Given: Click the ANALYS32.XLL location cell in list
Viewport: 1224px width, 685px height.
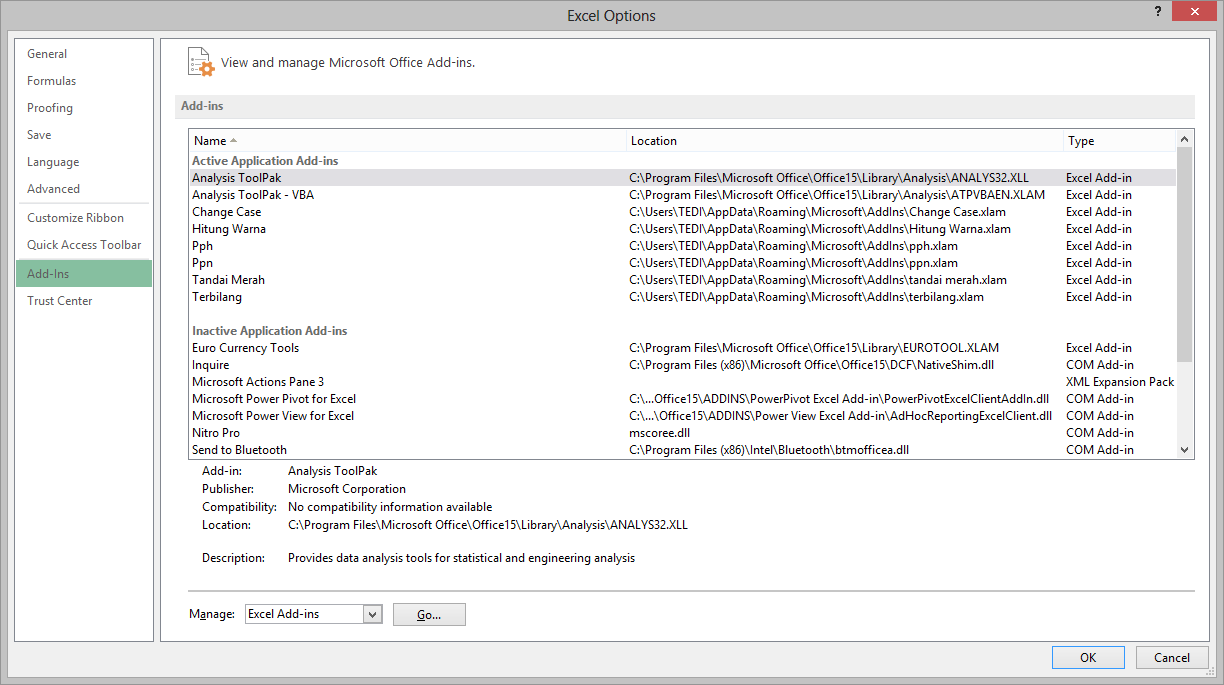Looking at the screenshot, I should (829, 178).
